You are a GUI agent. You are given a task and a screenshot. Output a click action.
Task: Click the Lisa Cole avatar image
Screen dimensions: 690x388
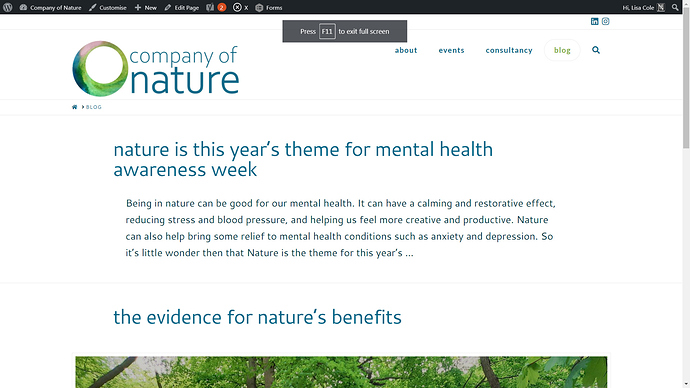[661, 7]
